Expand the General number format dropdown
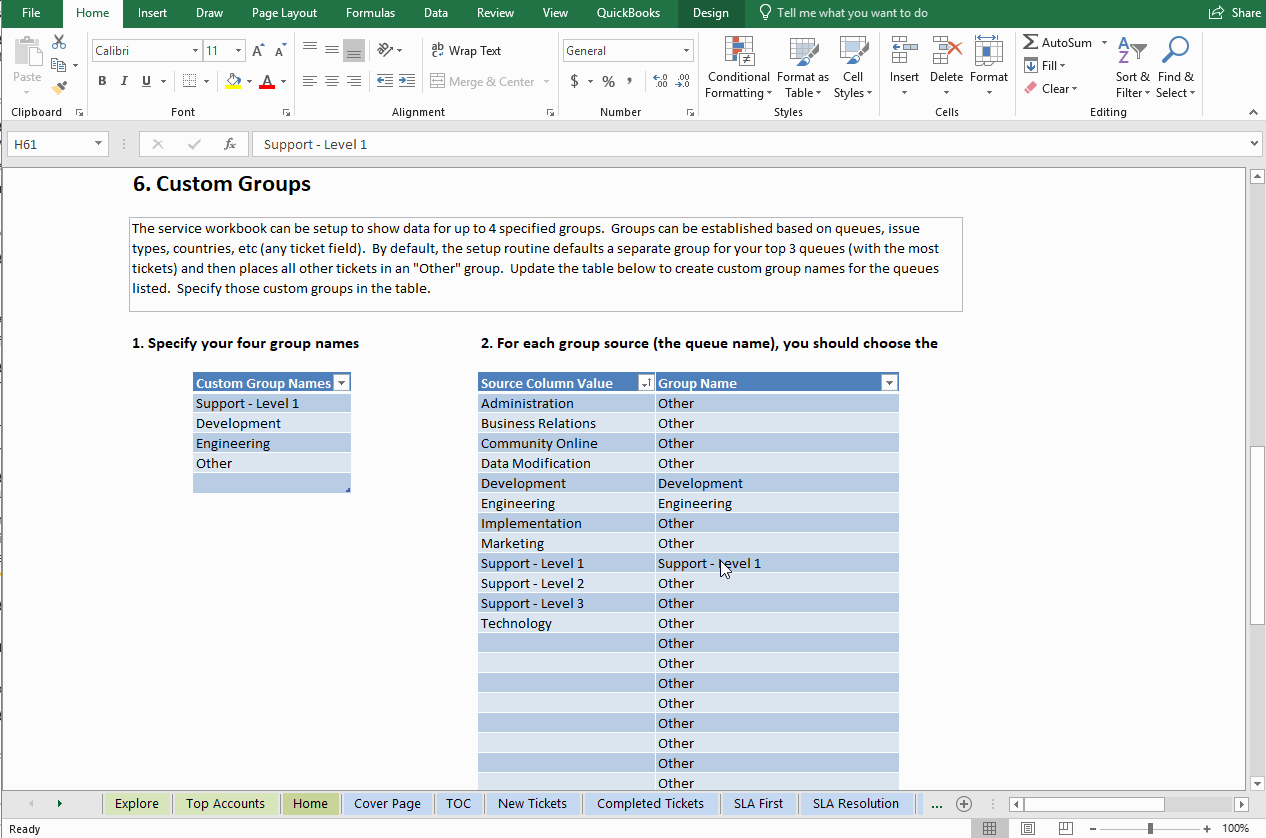 pos(686,51)
